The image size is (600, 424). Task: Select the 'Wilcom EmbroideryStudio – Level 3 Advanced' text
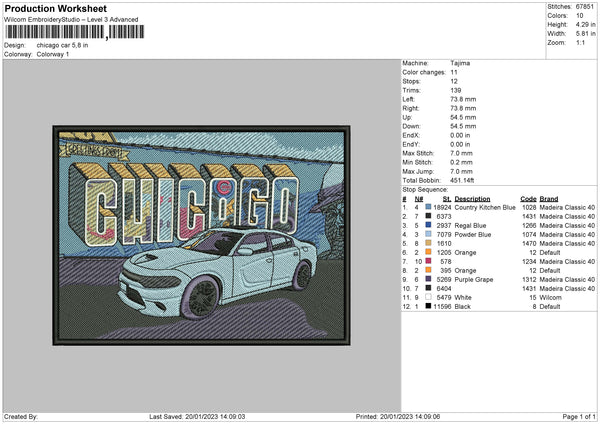click(71, 20)
